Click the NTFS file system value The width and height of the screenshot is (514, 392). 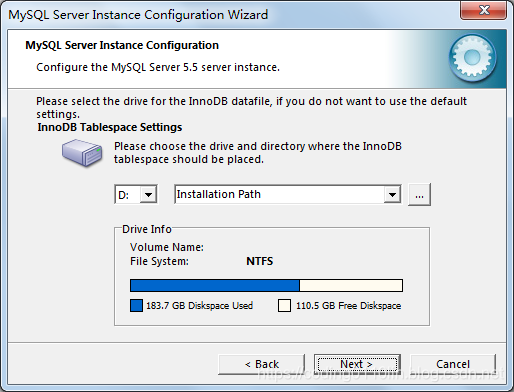pos(260,261)
